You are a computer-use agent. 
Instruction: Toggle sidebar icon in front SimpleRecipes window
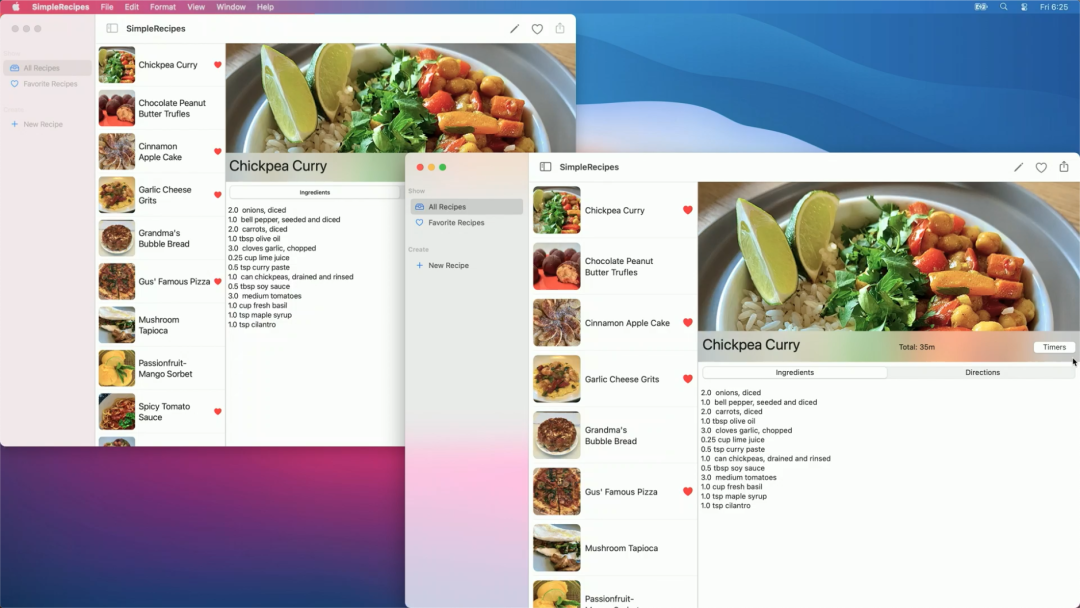(546, 167)
